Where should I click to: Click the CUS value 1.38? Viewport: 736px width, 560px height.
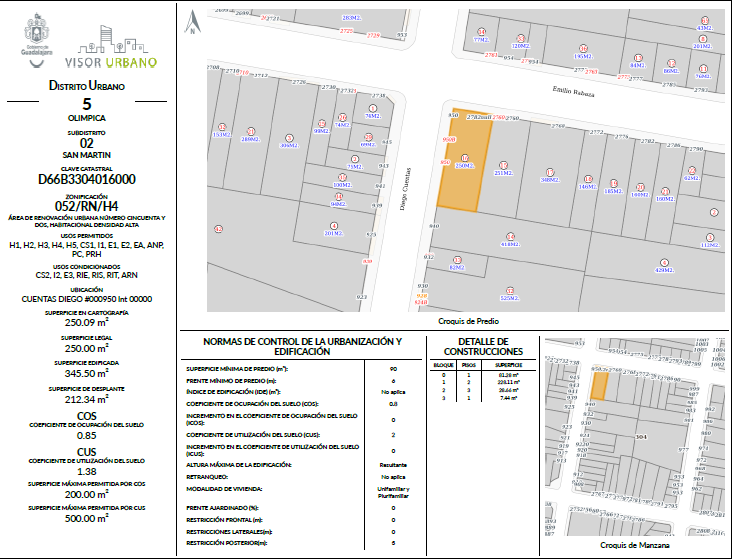(x=87, y=472)
